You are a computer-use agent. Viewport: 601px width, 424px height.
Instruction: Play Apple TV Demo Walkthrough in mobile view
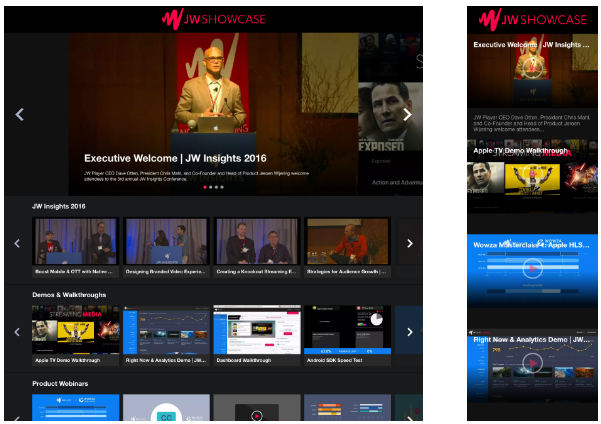533,174
